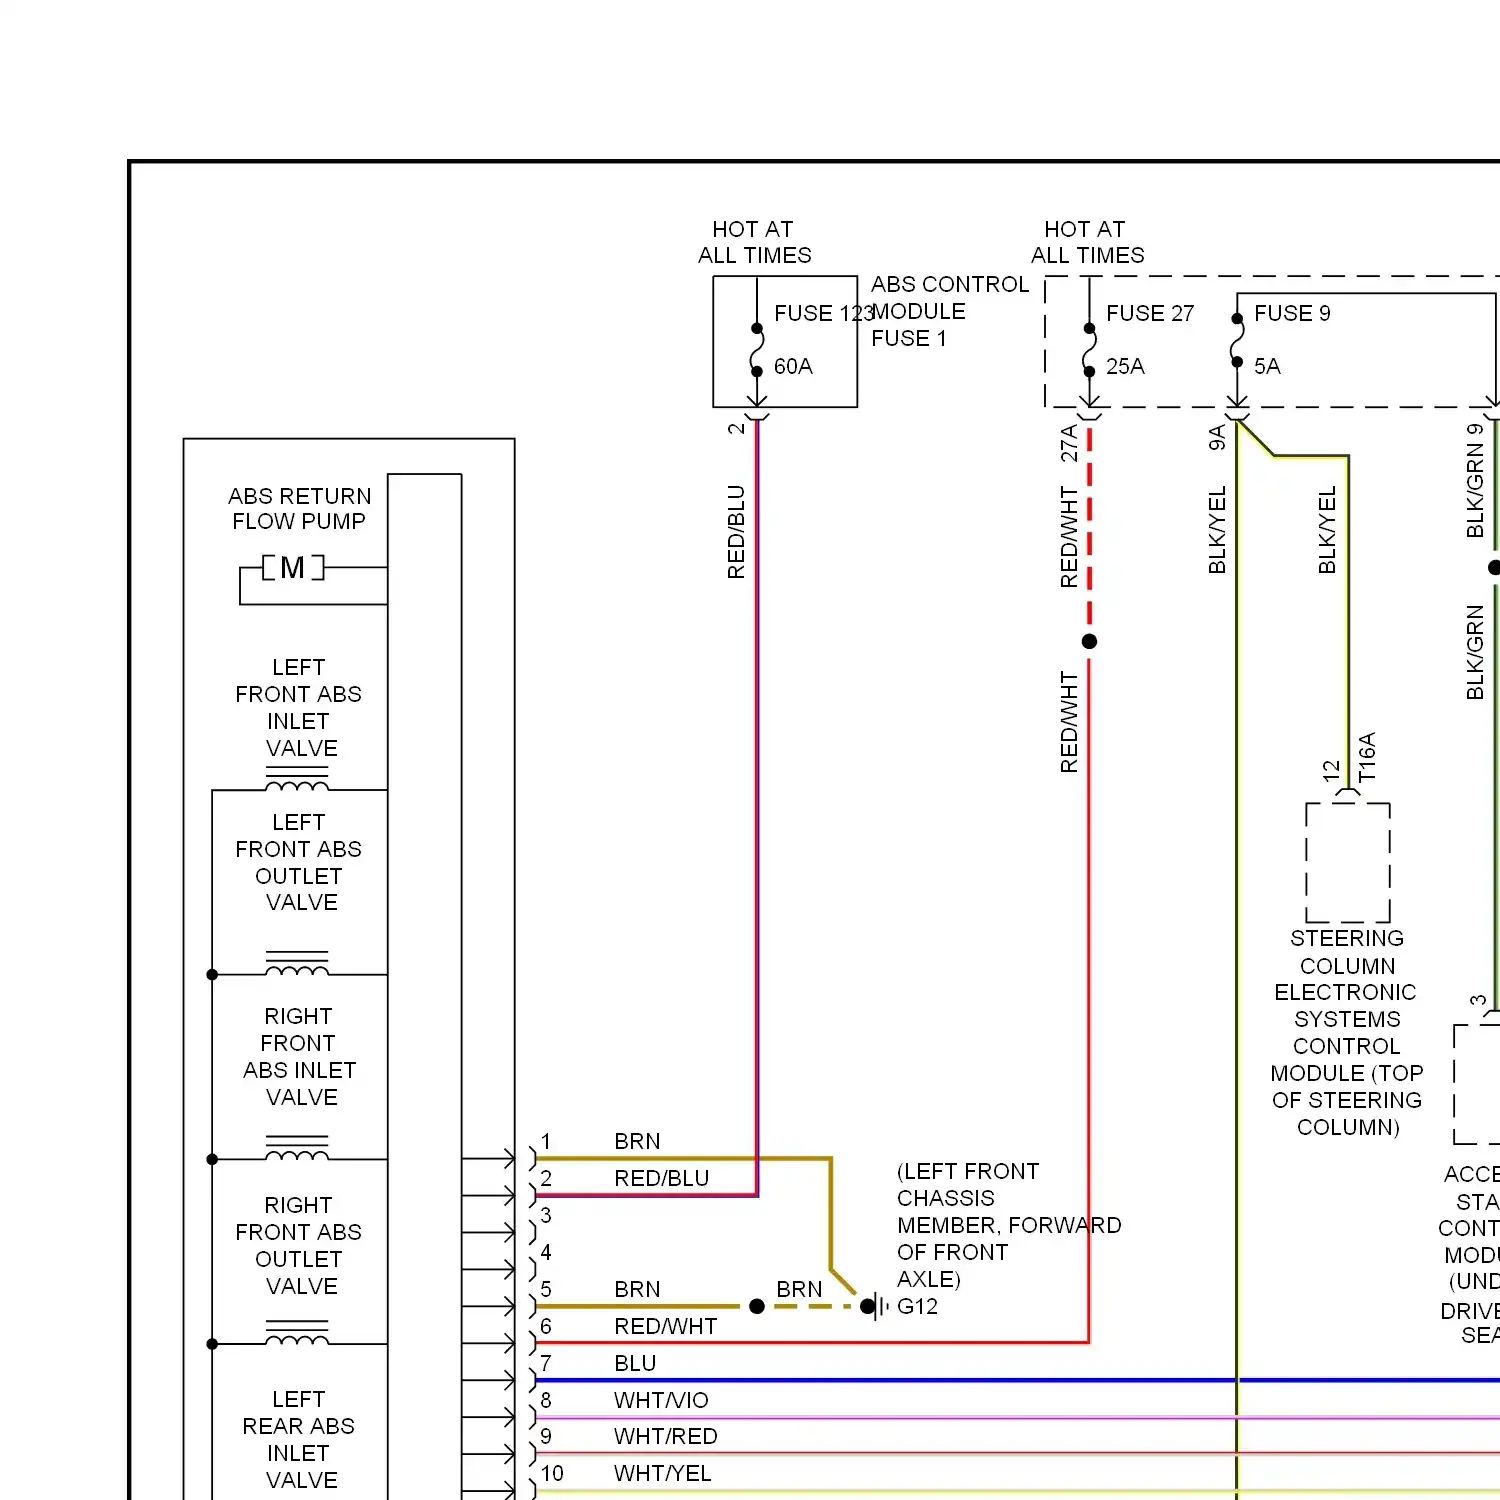Click the ABS CONTROL MODULE FUSE 1 label
1500x1500 pixels.
(949, 311)
